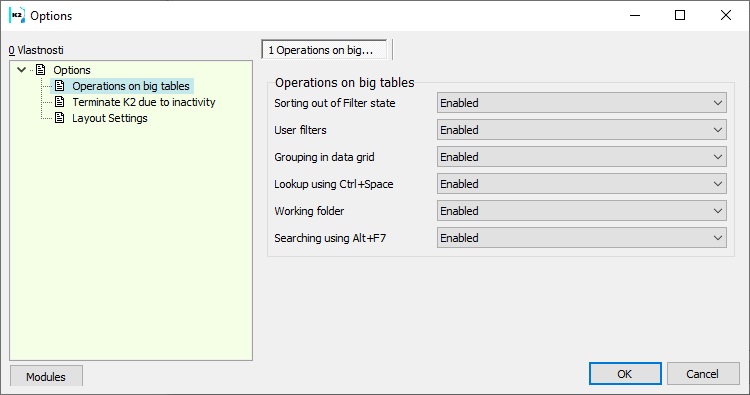Click the Operations on big tables page icon
Image resolution: width=750 pixels, height=395 pixels.
59,86
